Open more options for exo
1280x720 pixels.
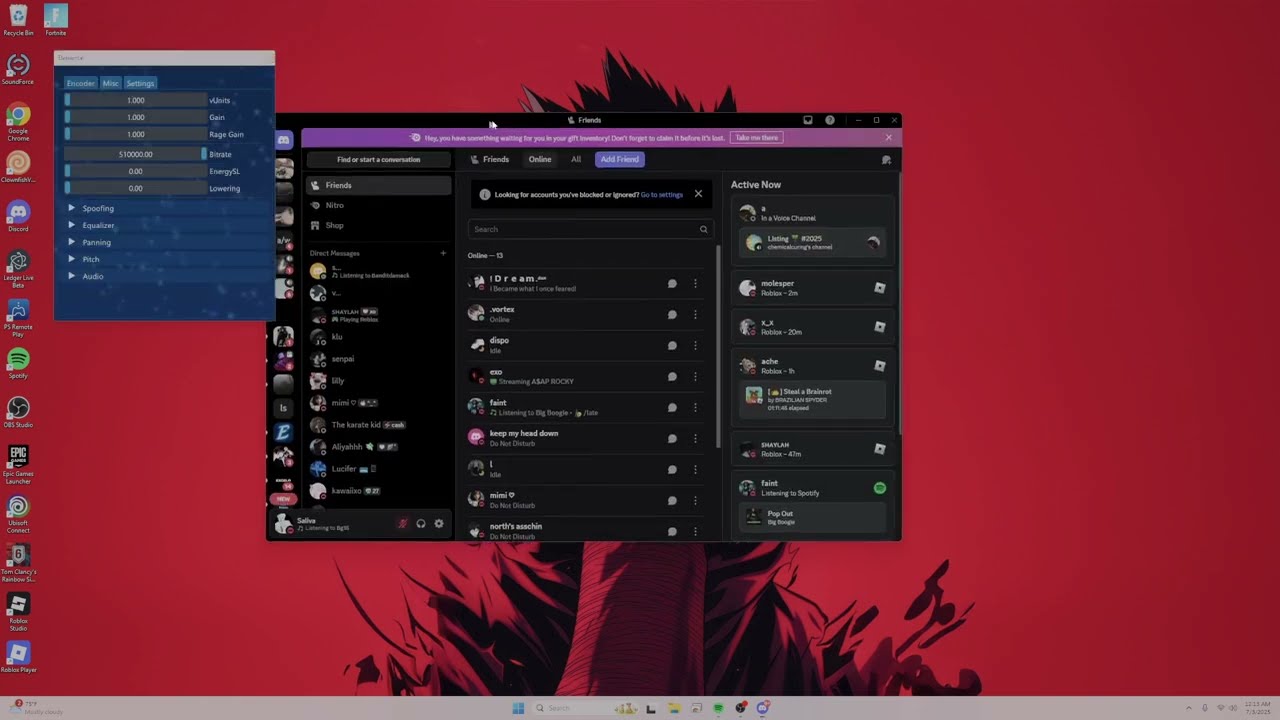coord(696,376)
